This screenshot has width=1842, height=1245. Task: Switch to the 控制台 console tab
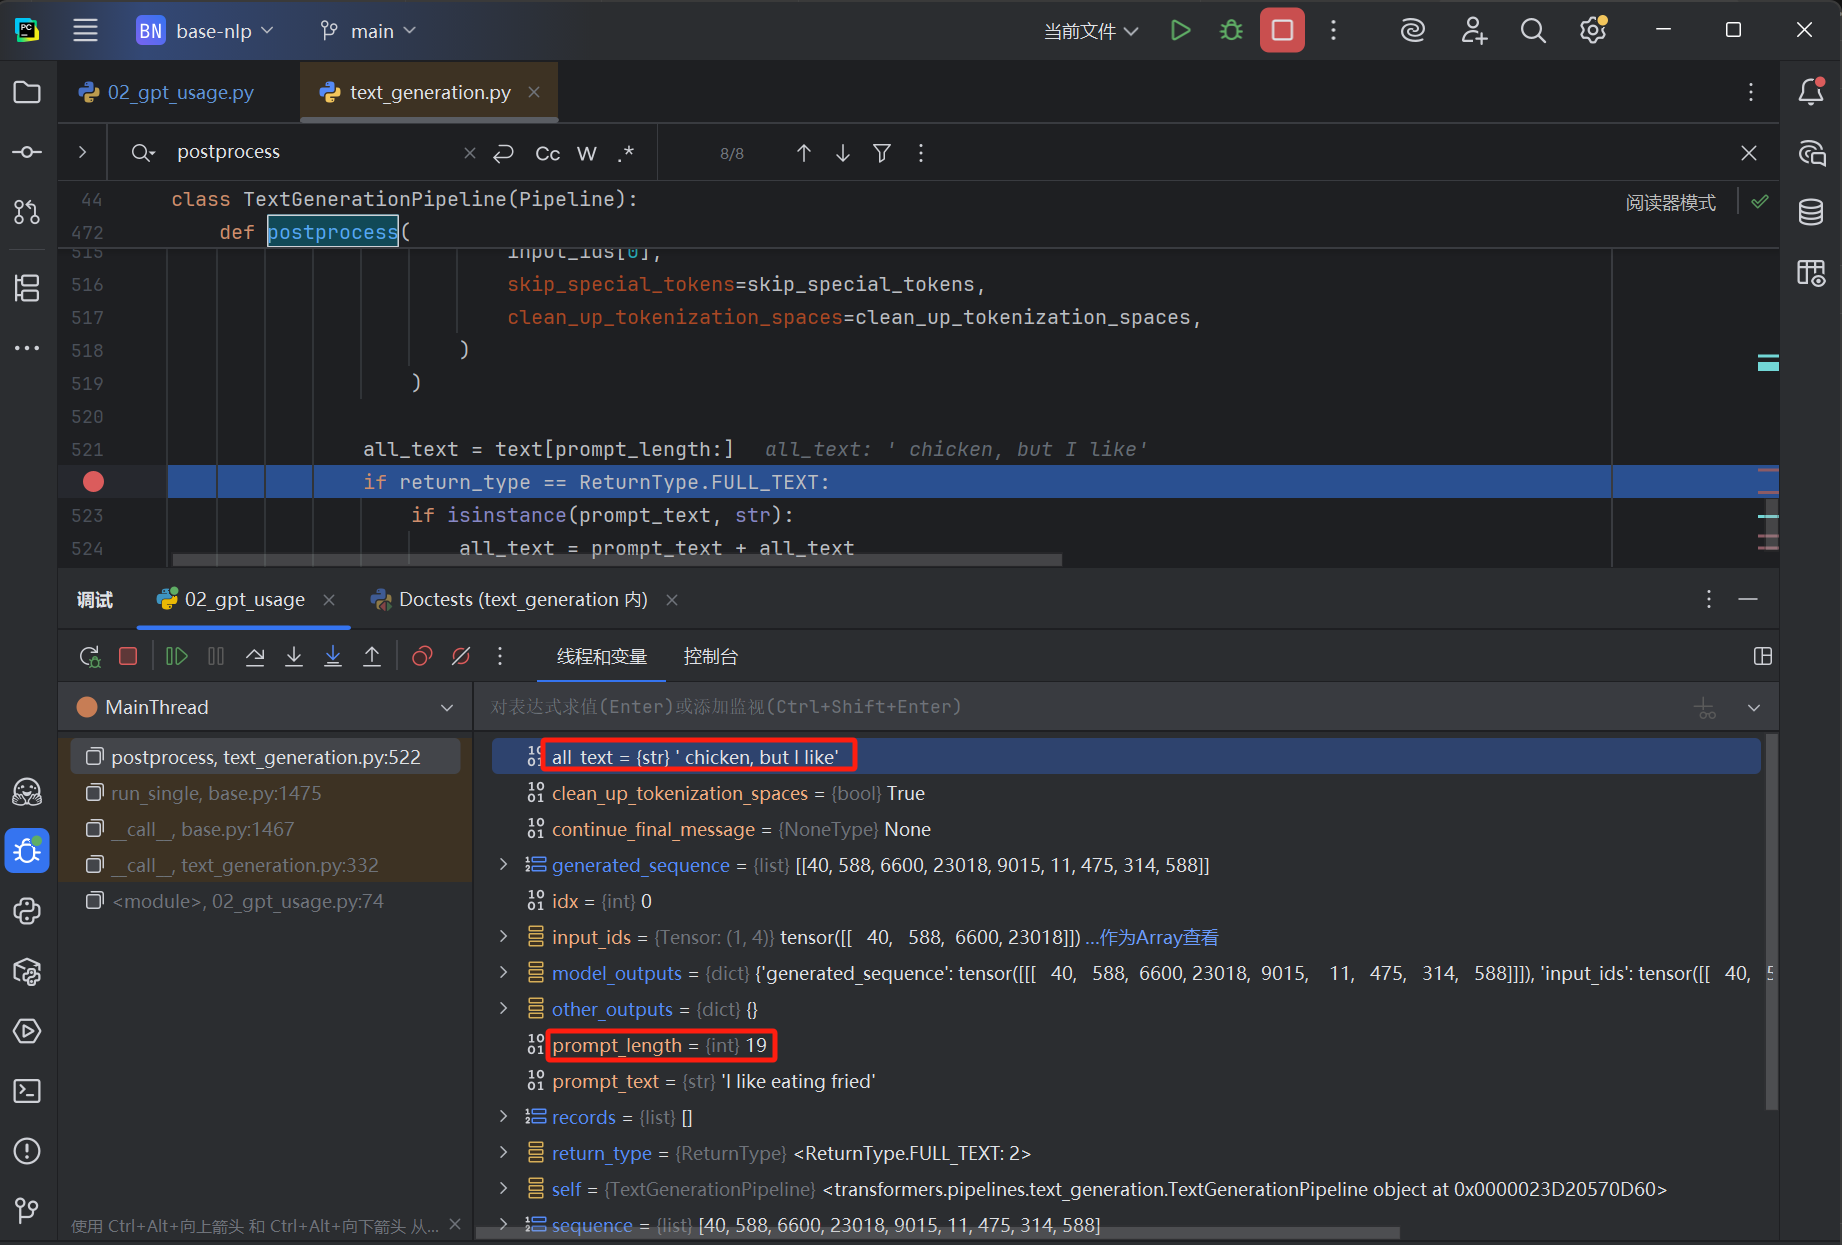(x=710, y=657)
